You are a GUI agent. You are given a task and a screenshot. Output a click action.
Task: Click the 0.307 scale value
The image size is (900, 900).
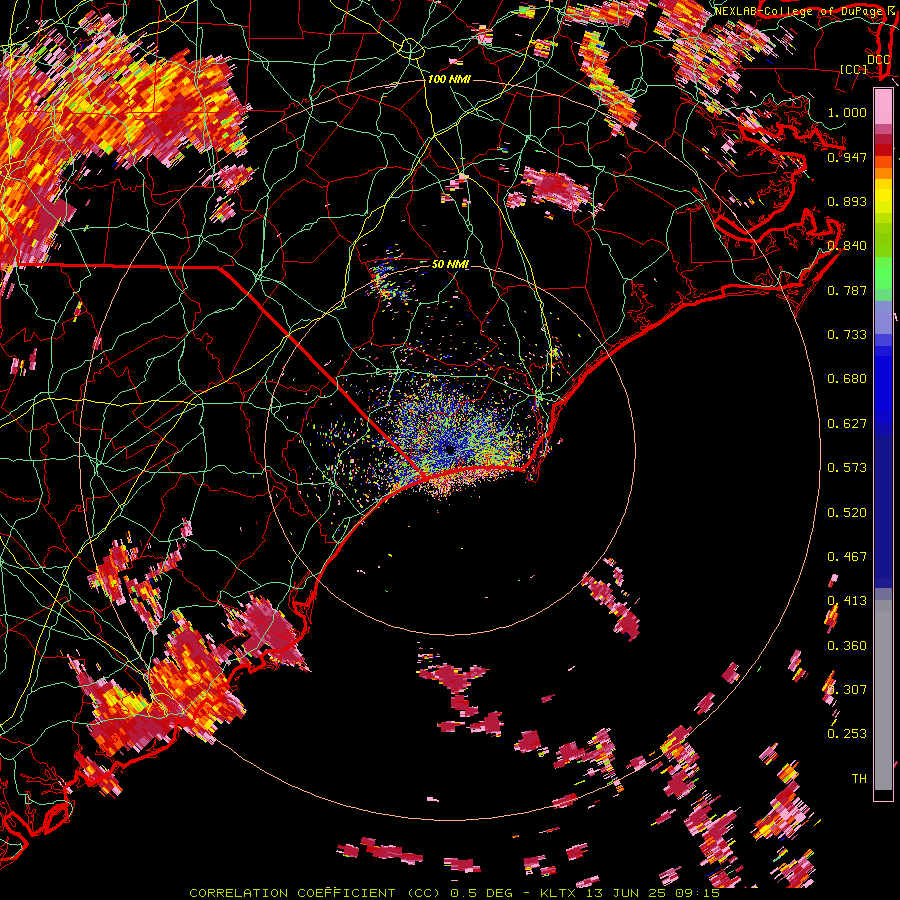[847, 690]
